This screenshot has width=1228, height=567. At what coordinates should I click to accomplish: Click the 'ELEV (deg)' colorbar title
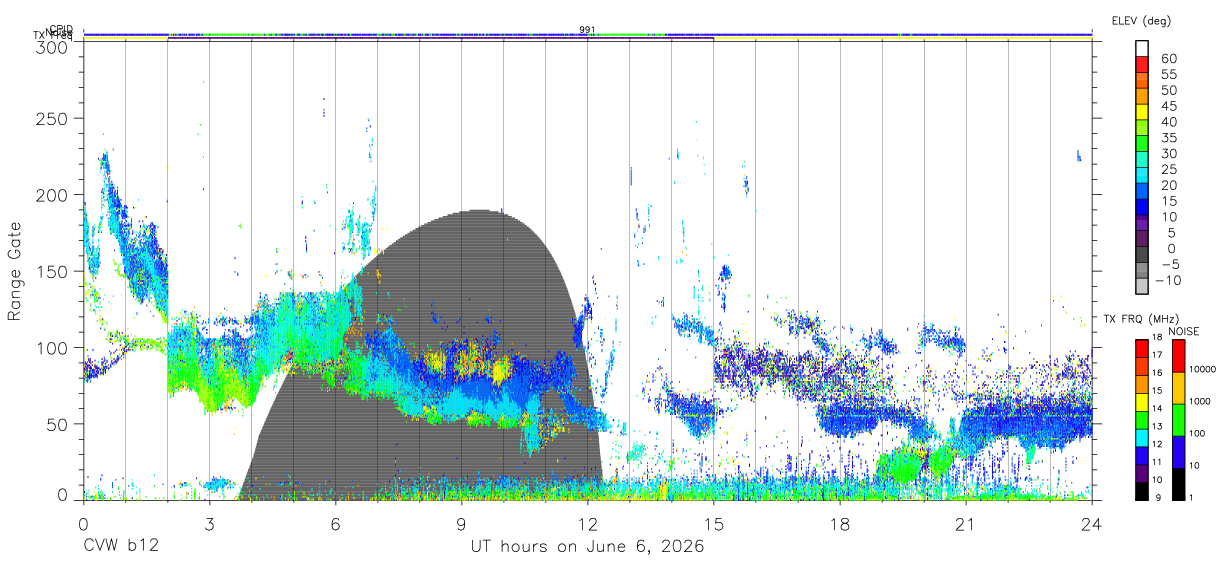pos(1141,20)
